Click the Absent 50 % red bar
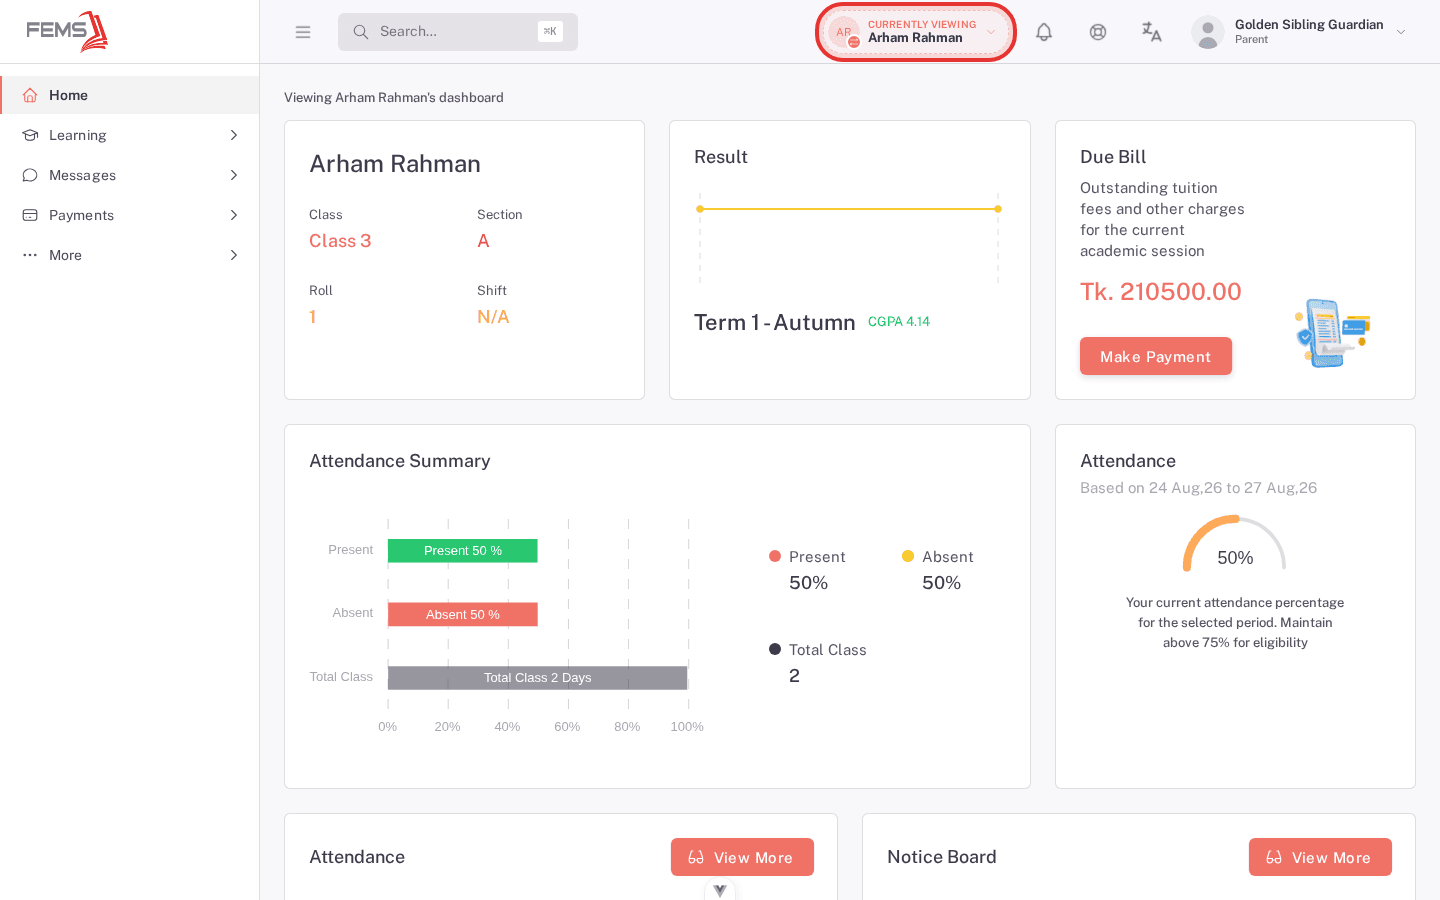The width and height of the screenshot is (1440, 900). pyautogui.click(x=463, y=614)
